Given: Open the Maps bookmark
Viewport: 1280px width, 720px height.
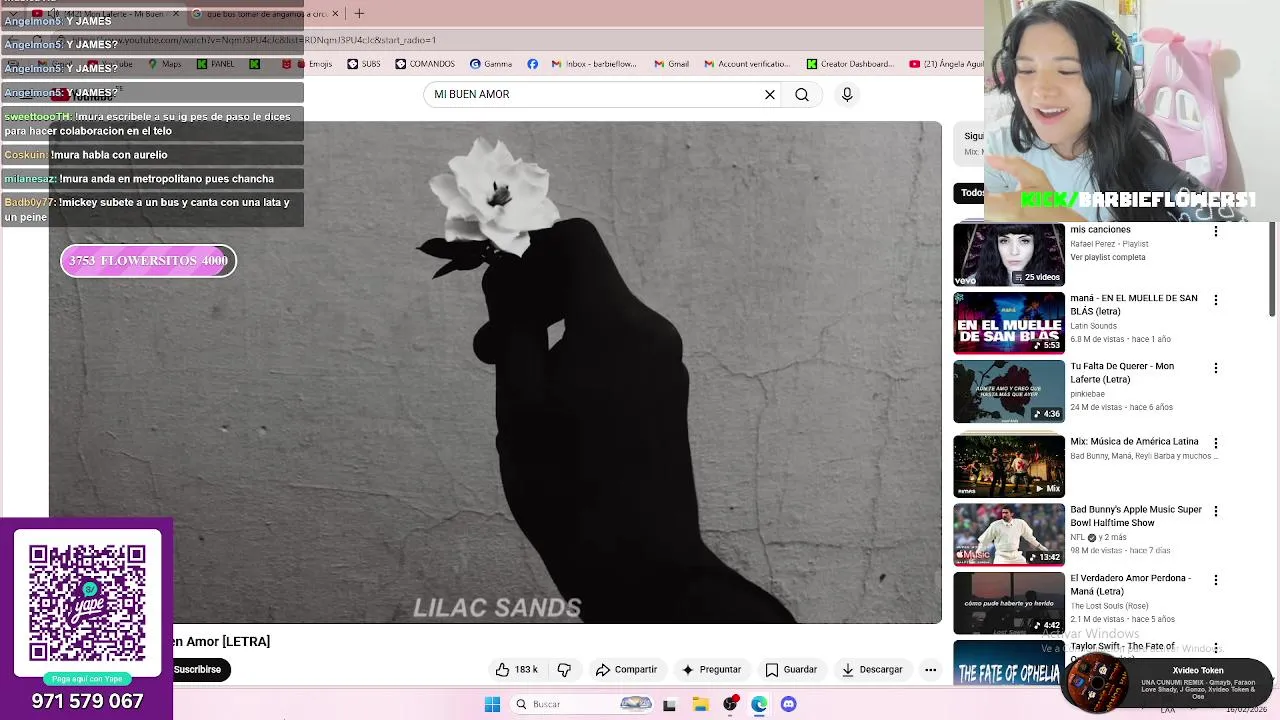Looking at the screenshot, I should click(165, 64).
